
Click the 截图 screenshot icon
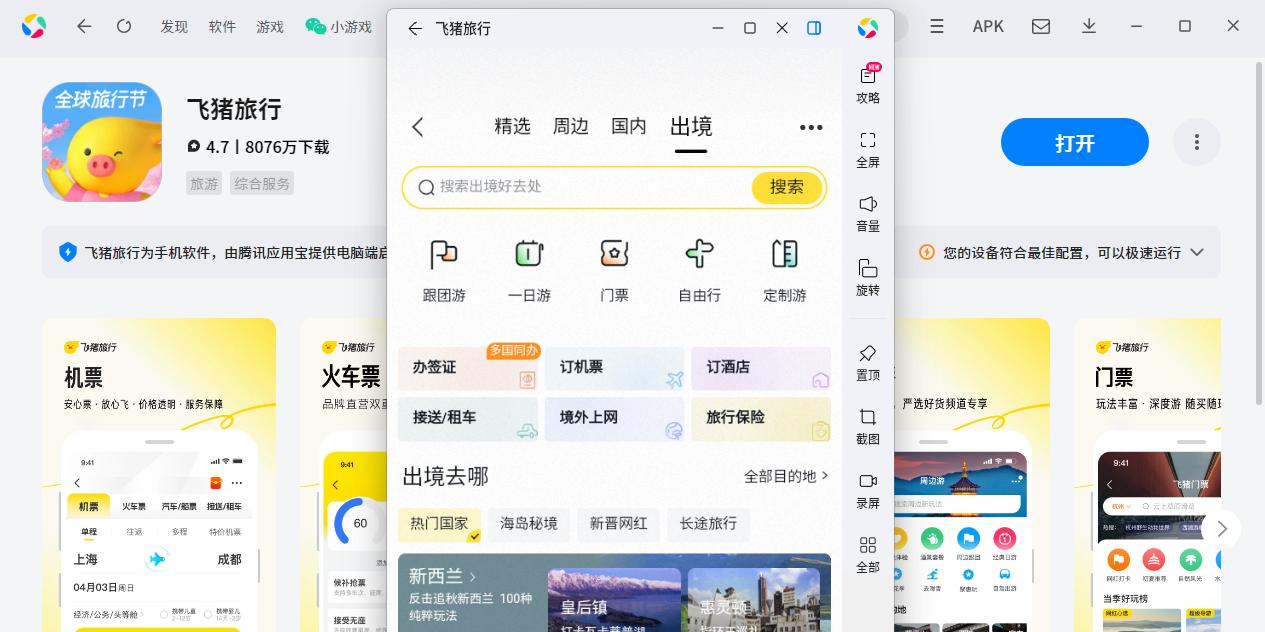868,426
